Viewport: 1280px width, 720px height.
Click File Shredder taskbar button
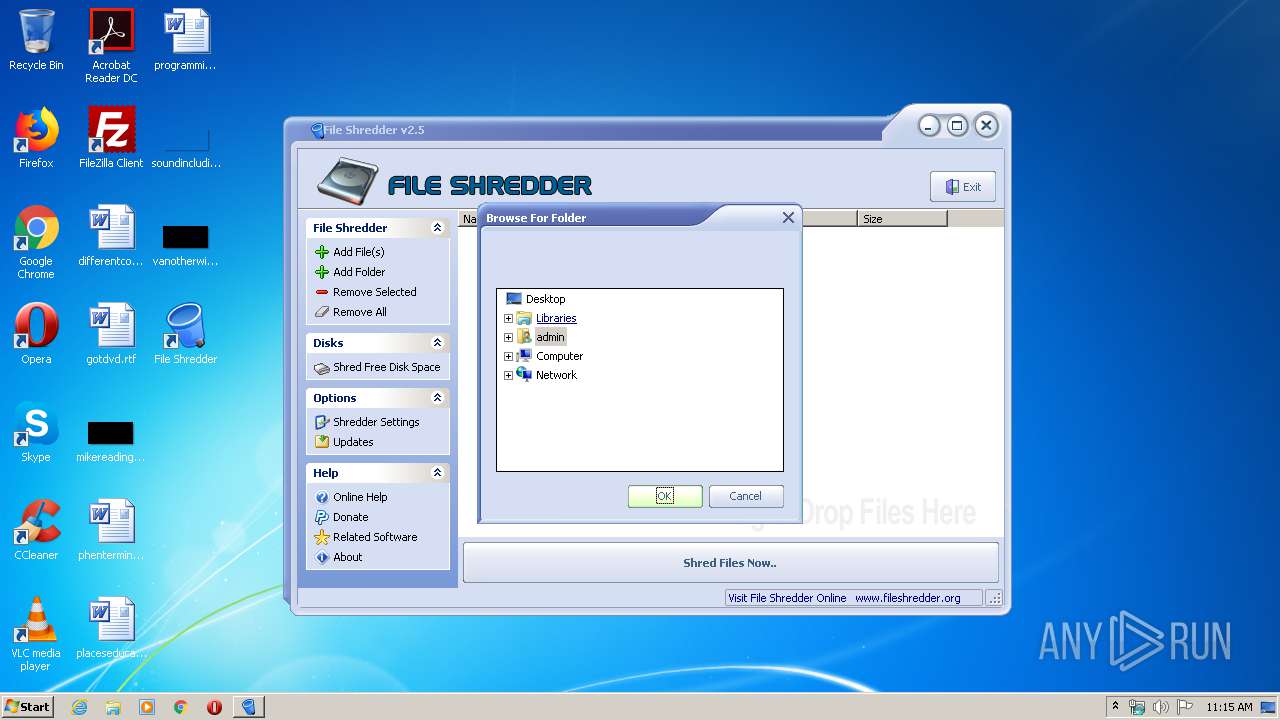249,707
